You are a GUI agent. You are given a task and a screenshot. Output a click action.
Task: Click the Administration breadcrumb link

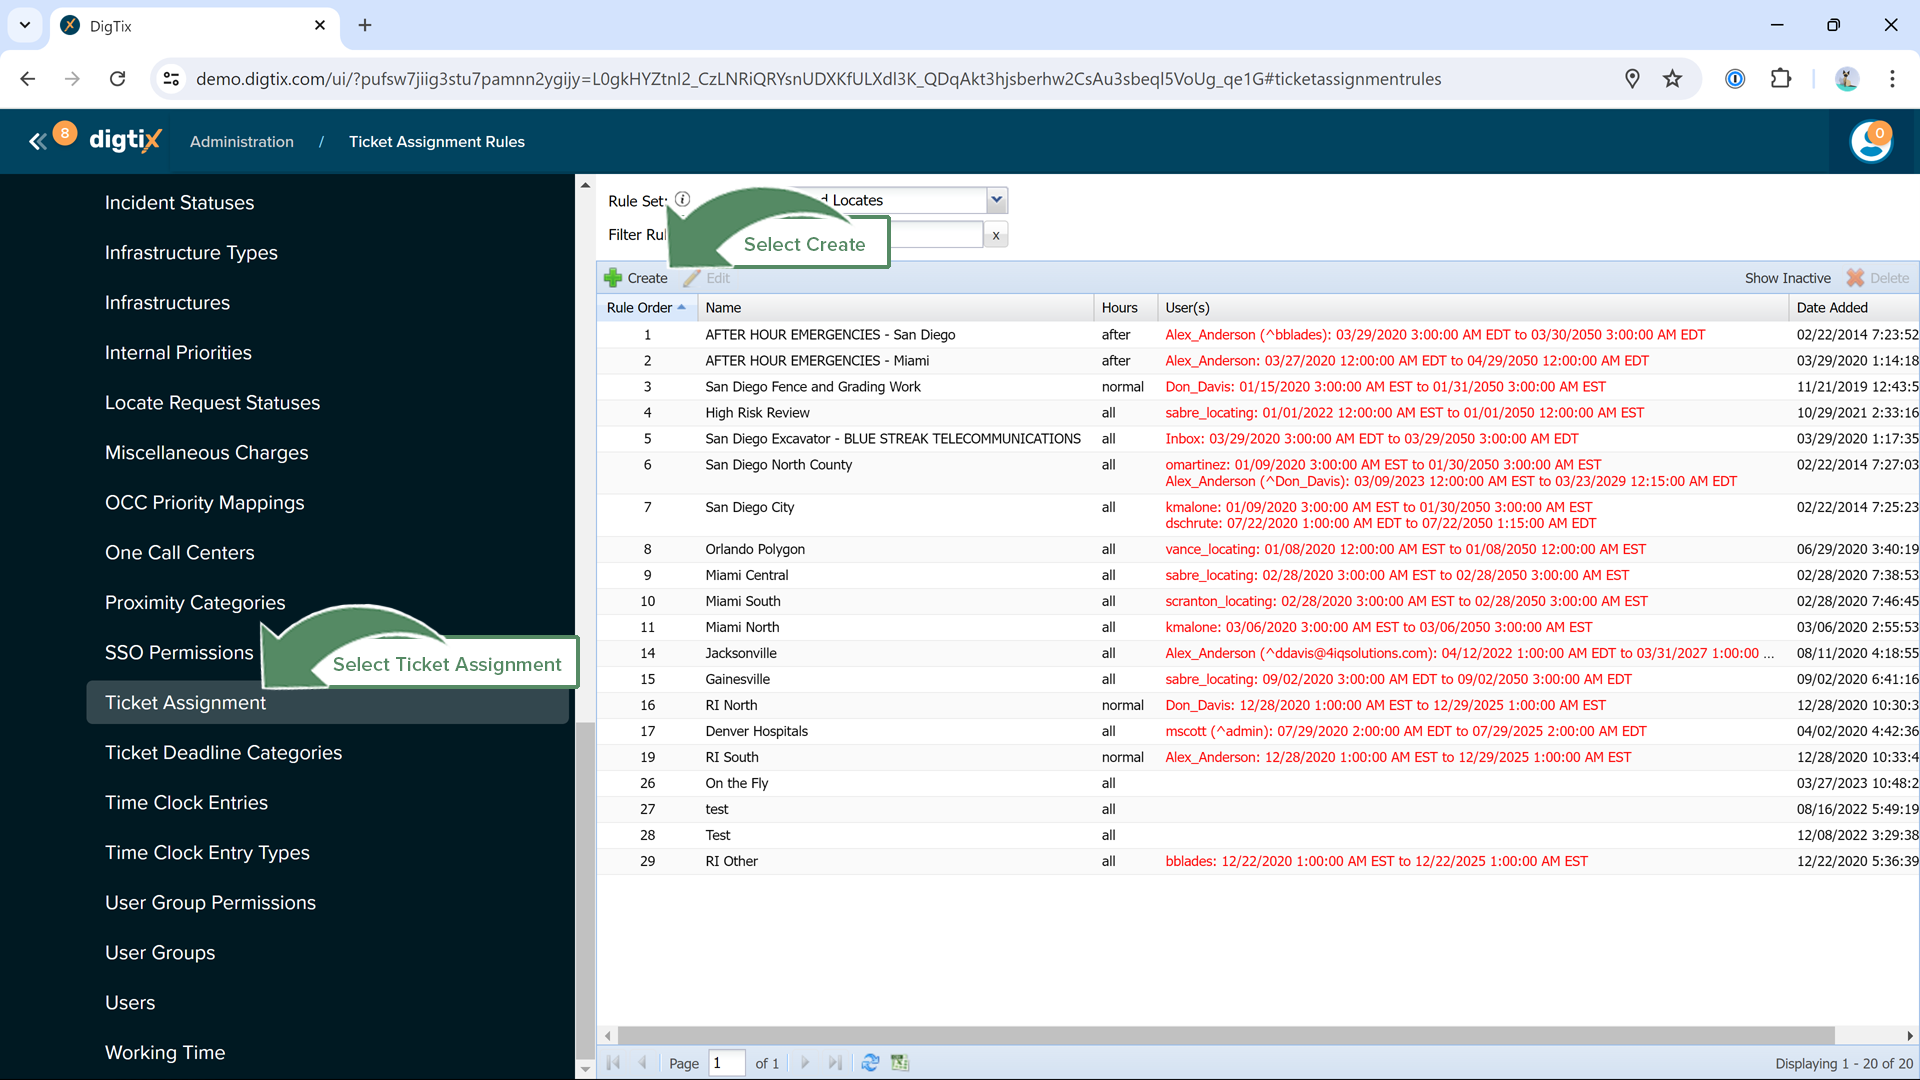coord(242,142)
